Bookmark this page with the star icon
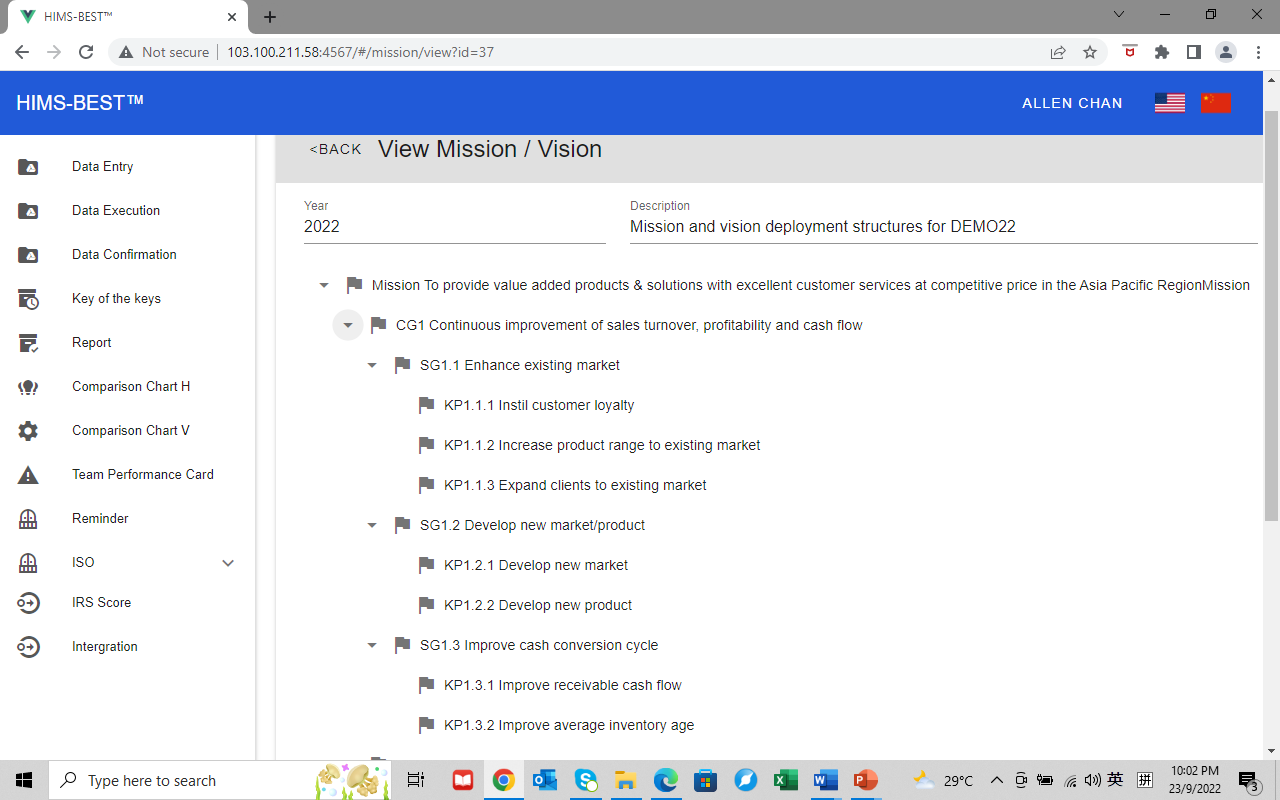The width and height of the screenshot is (1280, 800). point(1090,52)
